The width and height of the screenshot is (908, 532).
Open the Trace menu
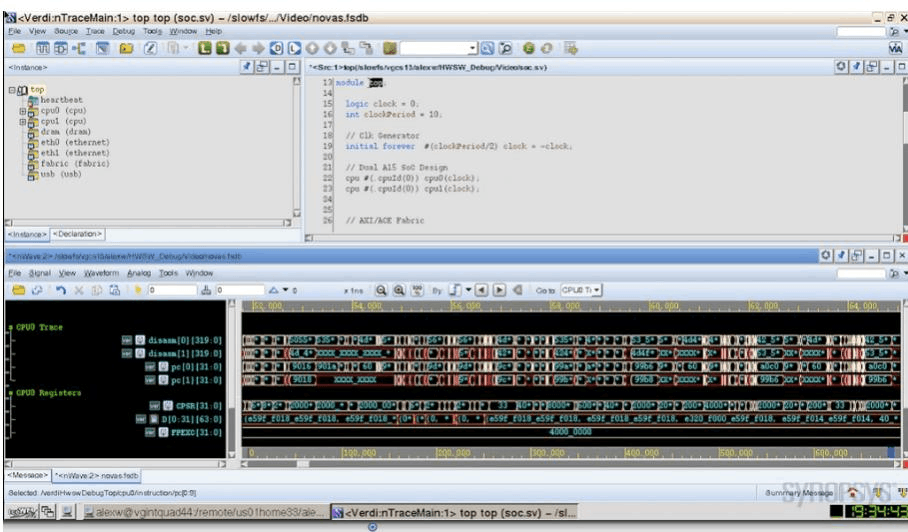[95, 31]
